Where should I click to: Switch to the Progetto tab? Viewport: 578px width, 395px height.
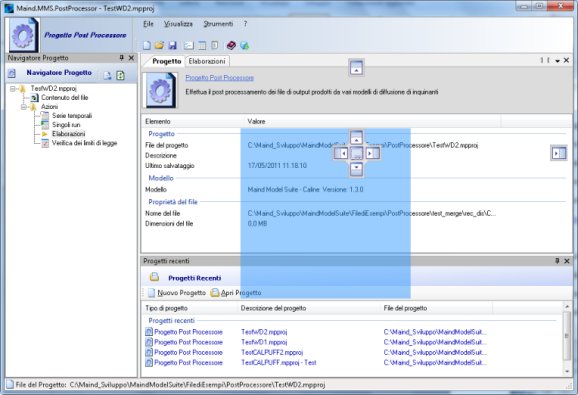pos(167,61)
